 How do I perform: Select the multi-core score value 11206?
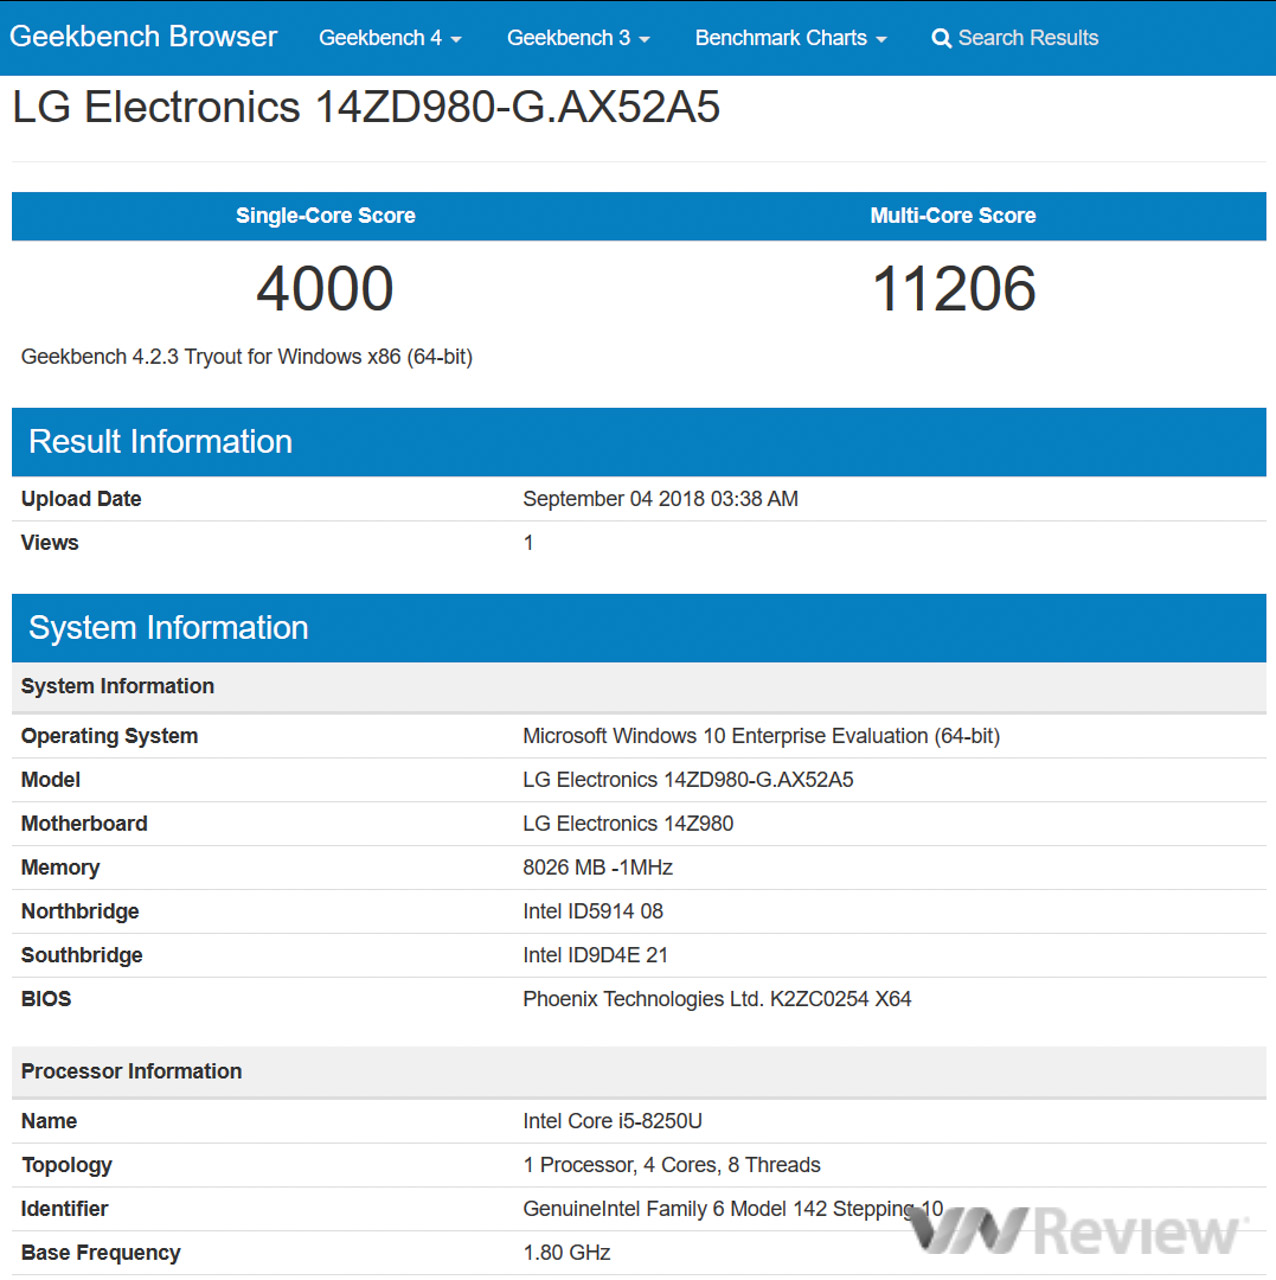(x=954, y=289)
